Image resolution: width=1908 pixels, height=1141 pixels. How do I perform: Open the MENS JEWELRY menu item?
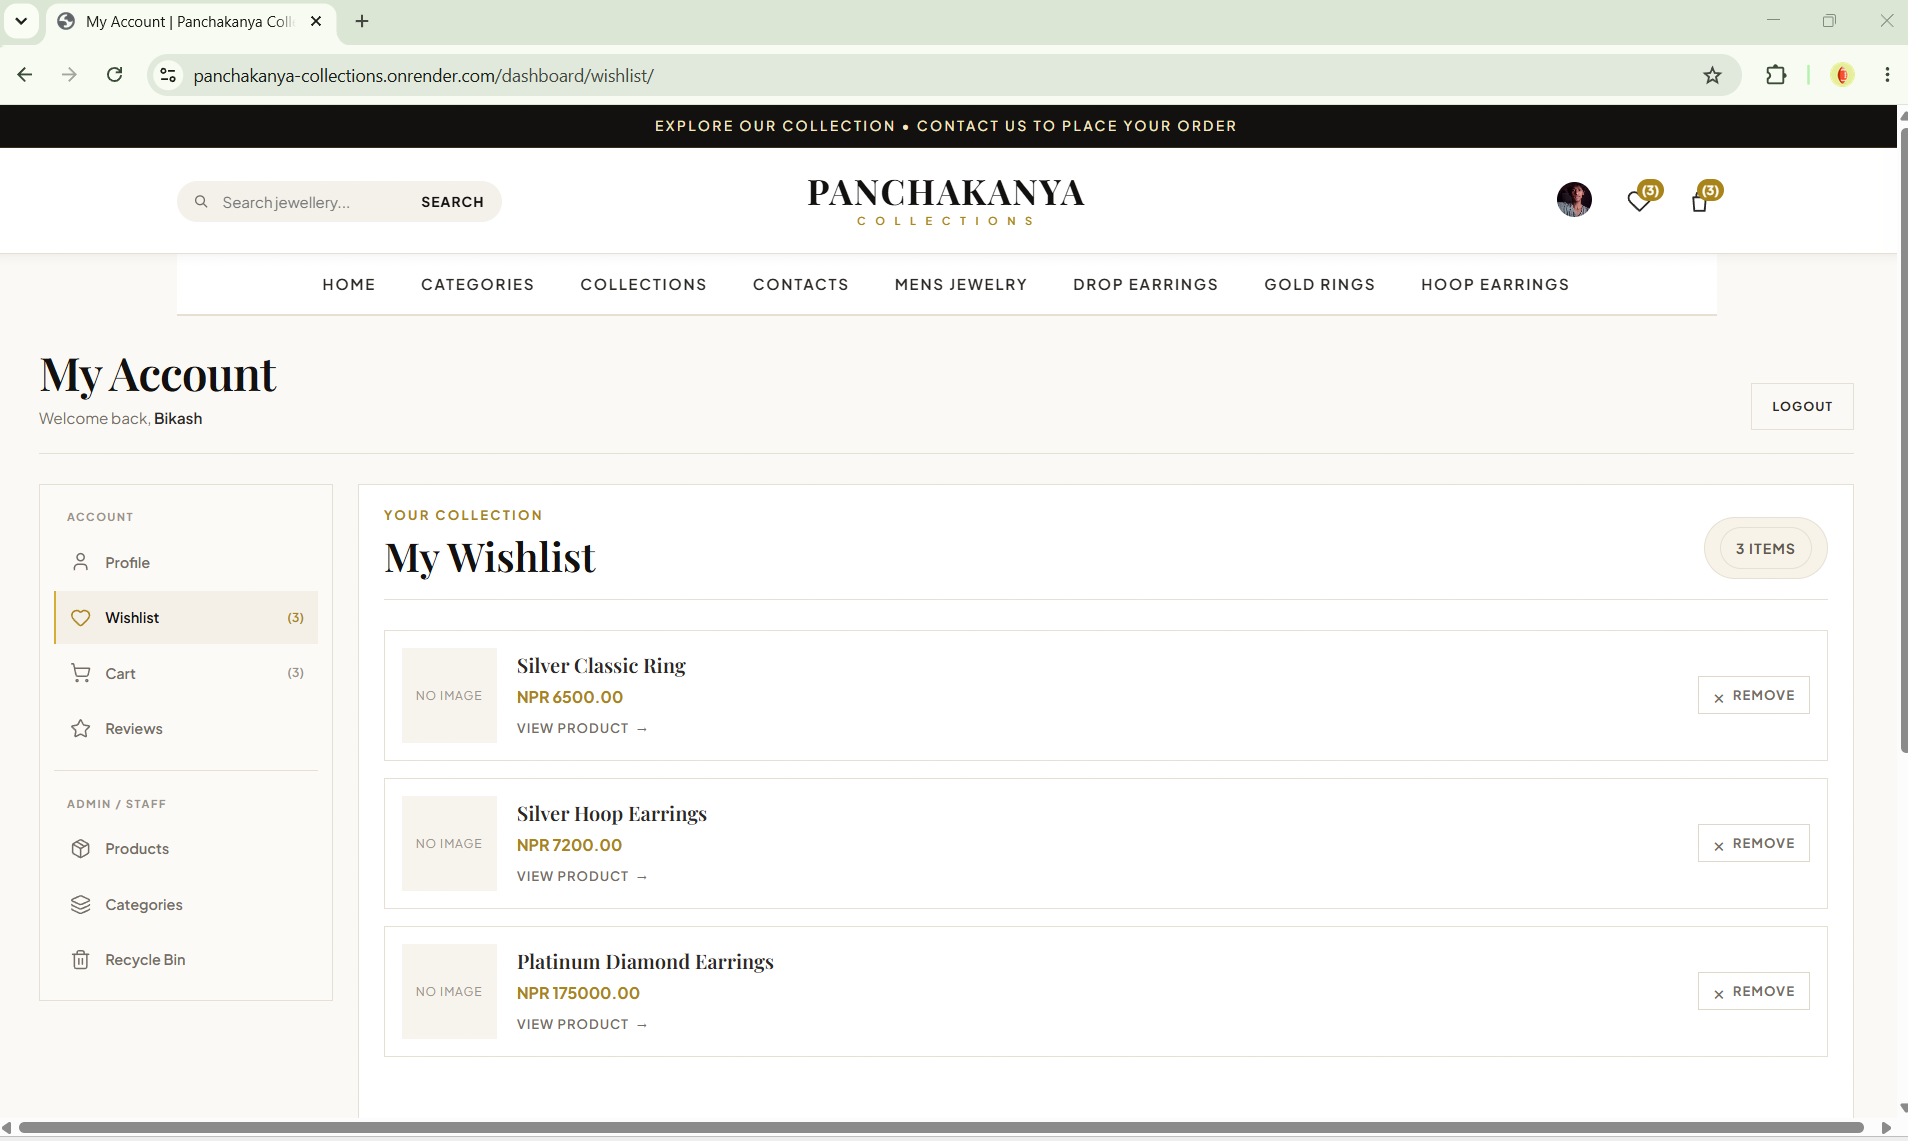[961, 285]
